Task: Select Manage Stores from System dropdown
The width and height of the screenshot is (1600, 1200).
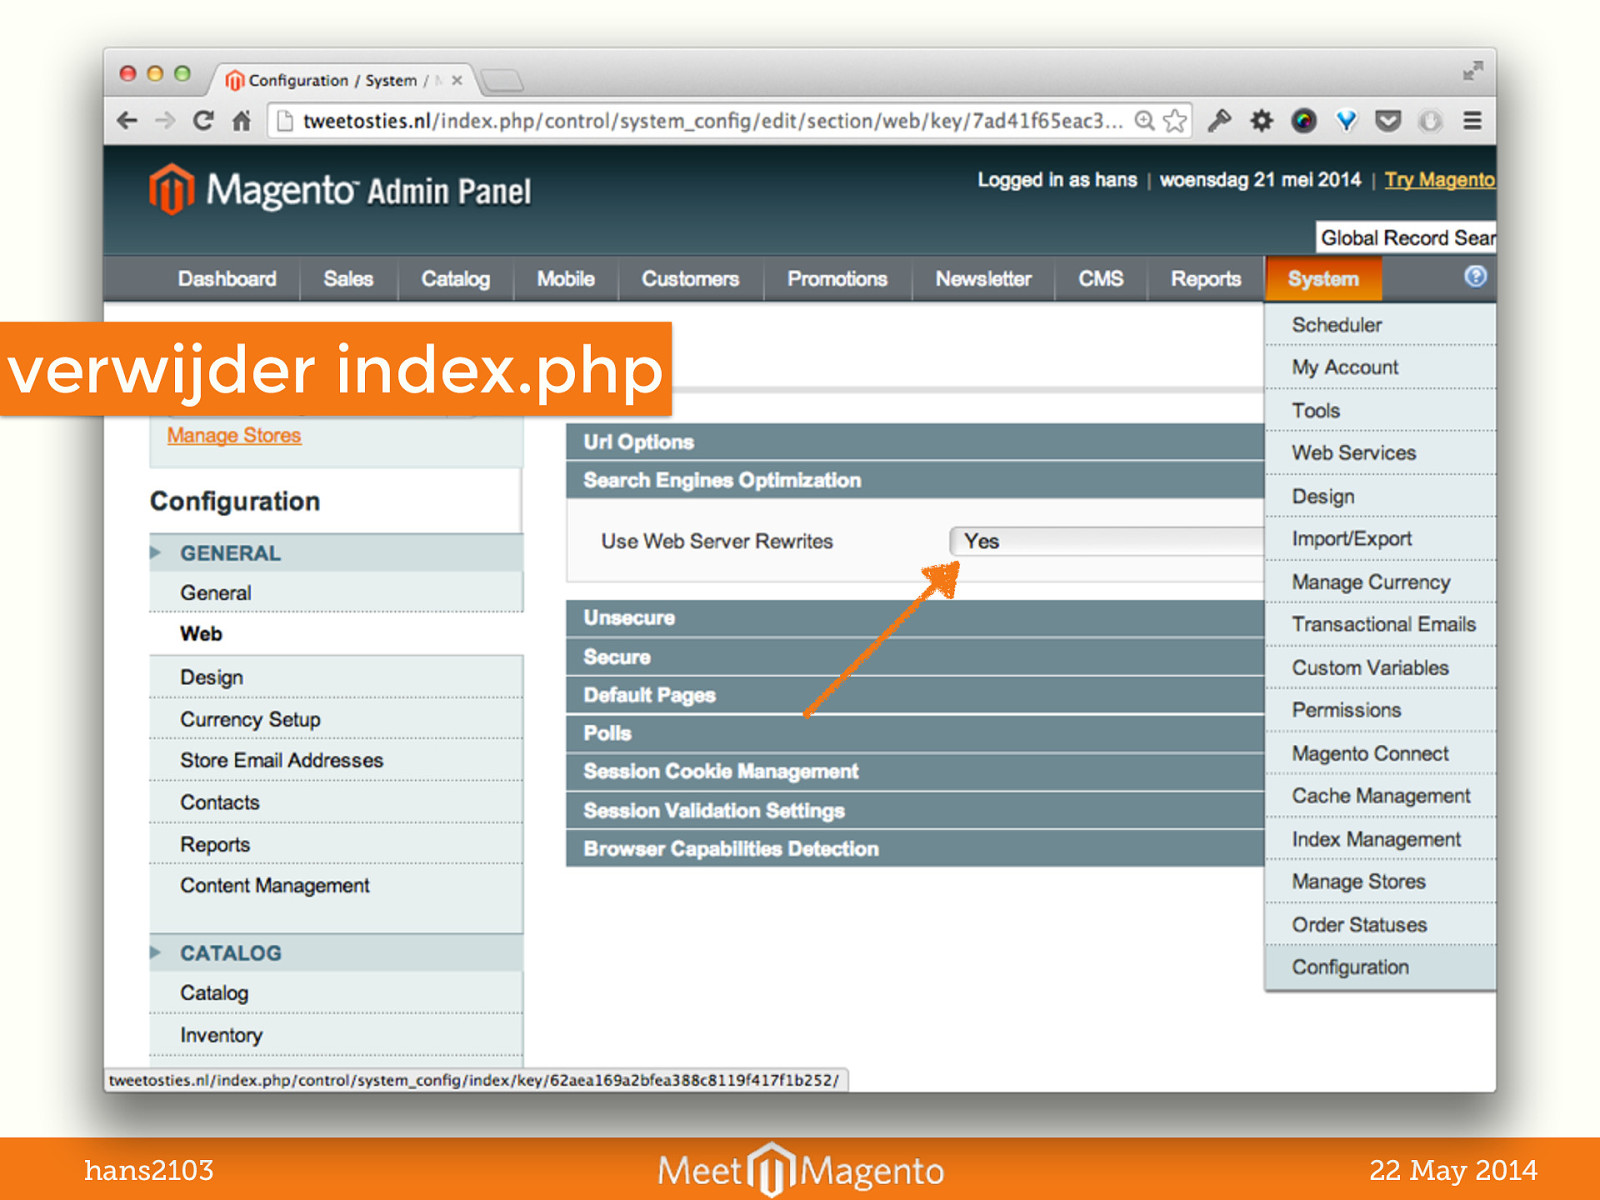Action: tap(1381, 882)
